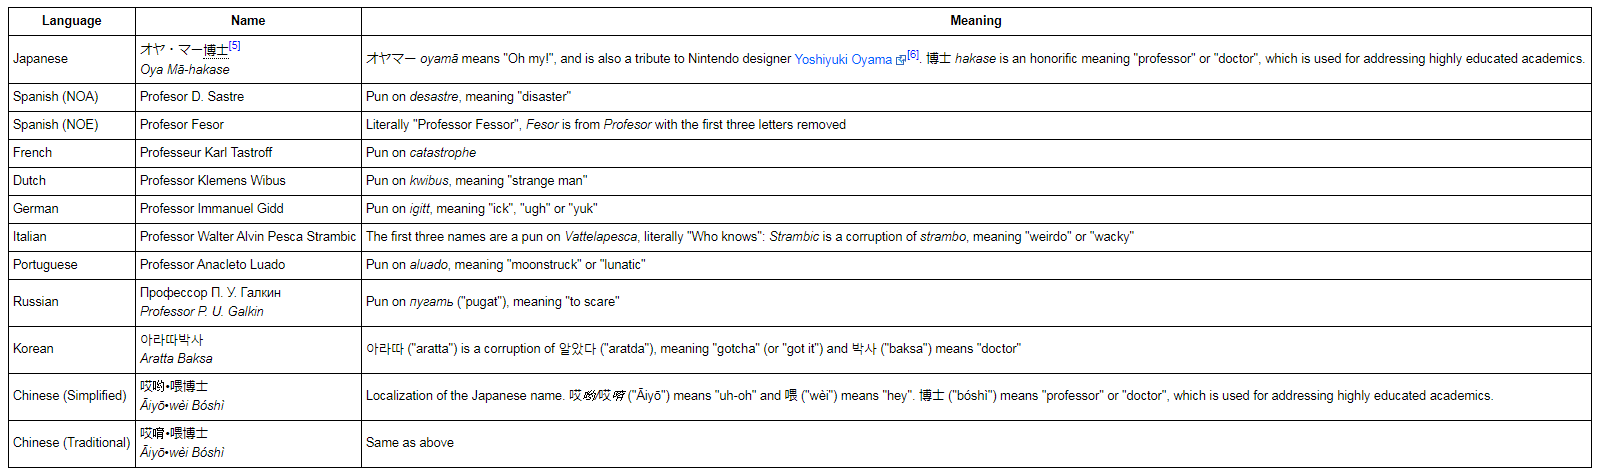Select the Name column header
This screenshot has height=471, width=1608.
pos(248,21)
